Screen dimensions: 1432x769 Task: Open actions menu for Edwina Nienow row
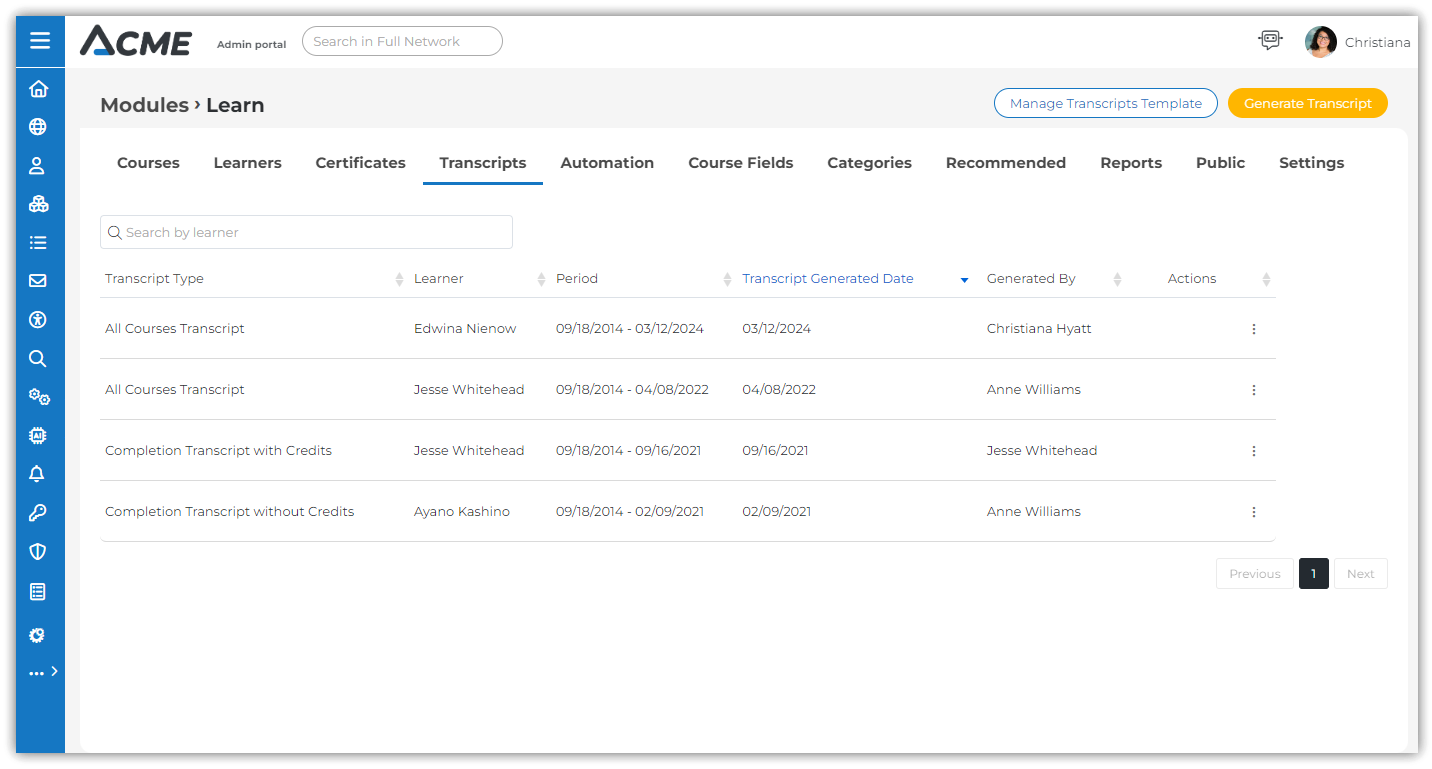click(1253, 329)
